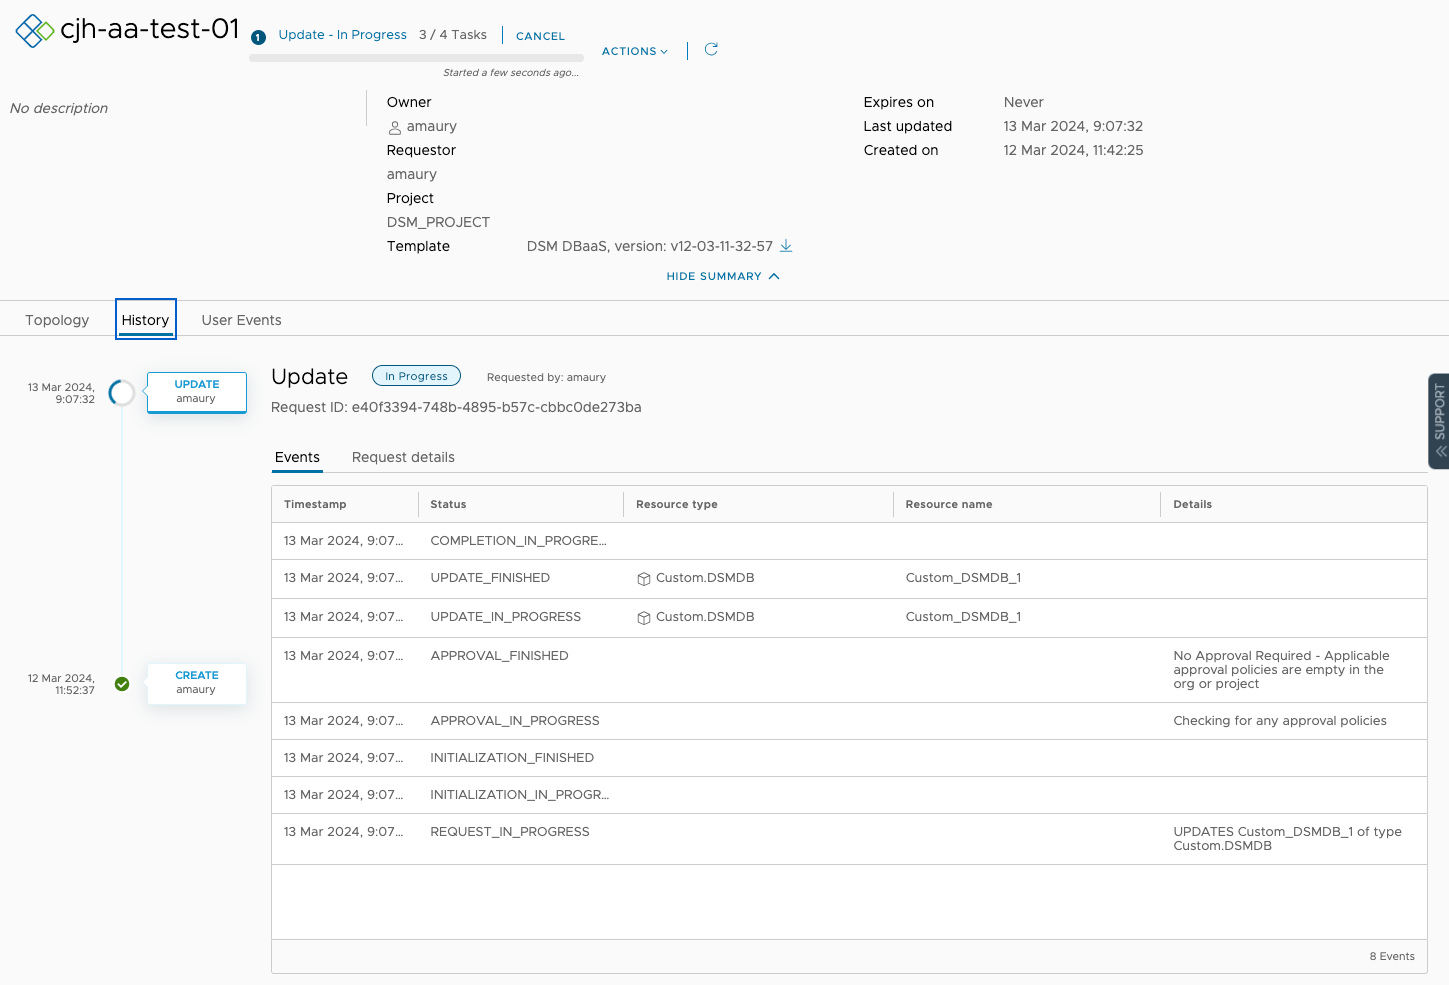This screenshot has width=1449, height=985.
Task: Click the timestamp in the REQUEST_IN_PROGRESS row
Action: [x=344, y=832]
